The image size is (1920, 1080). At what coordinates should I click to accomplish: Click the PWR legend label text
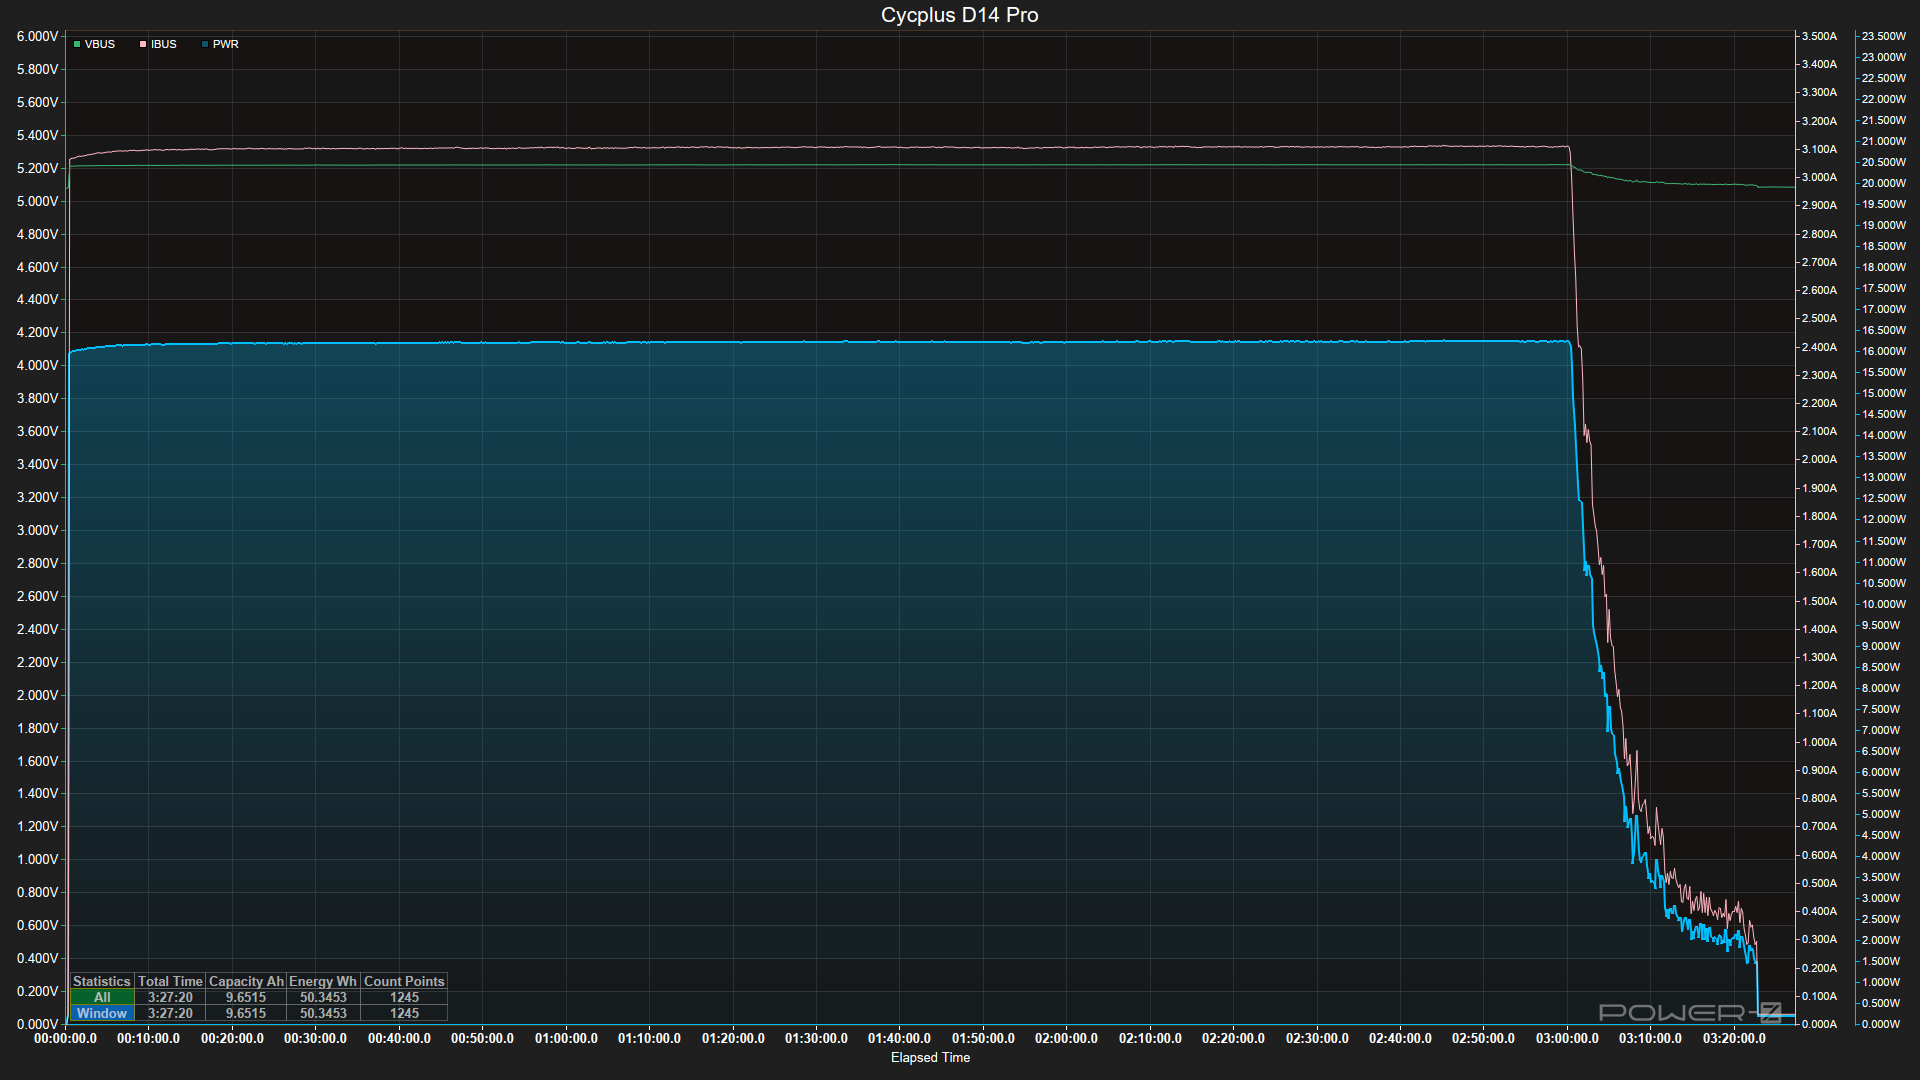coord(226,44)
